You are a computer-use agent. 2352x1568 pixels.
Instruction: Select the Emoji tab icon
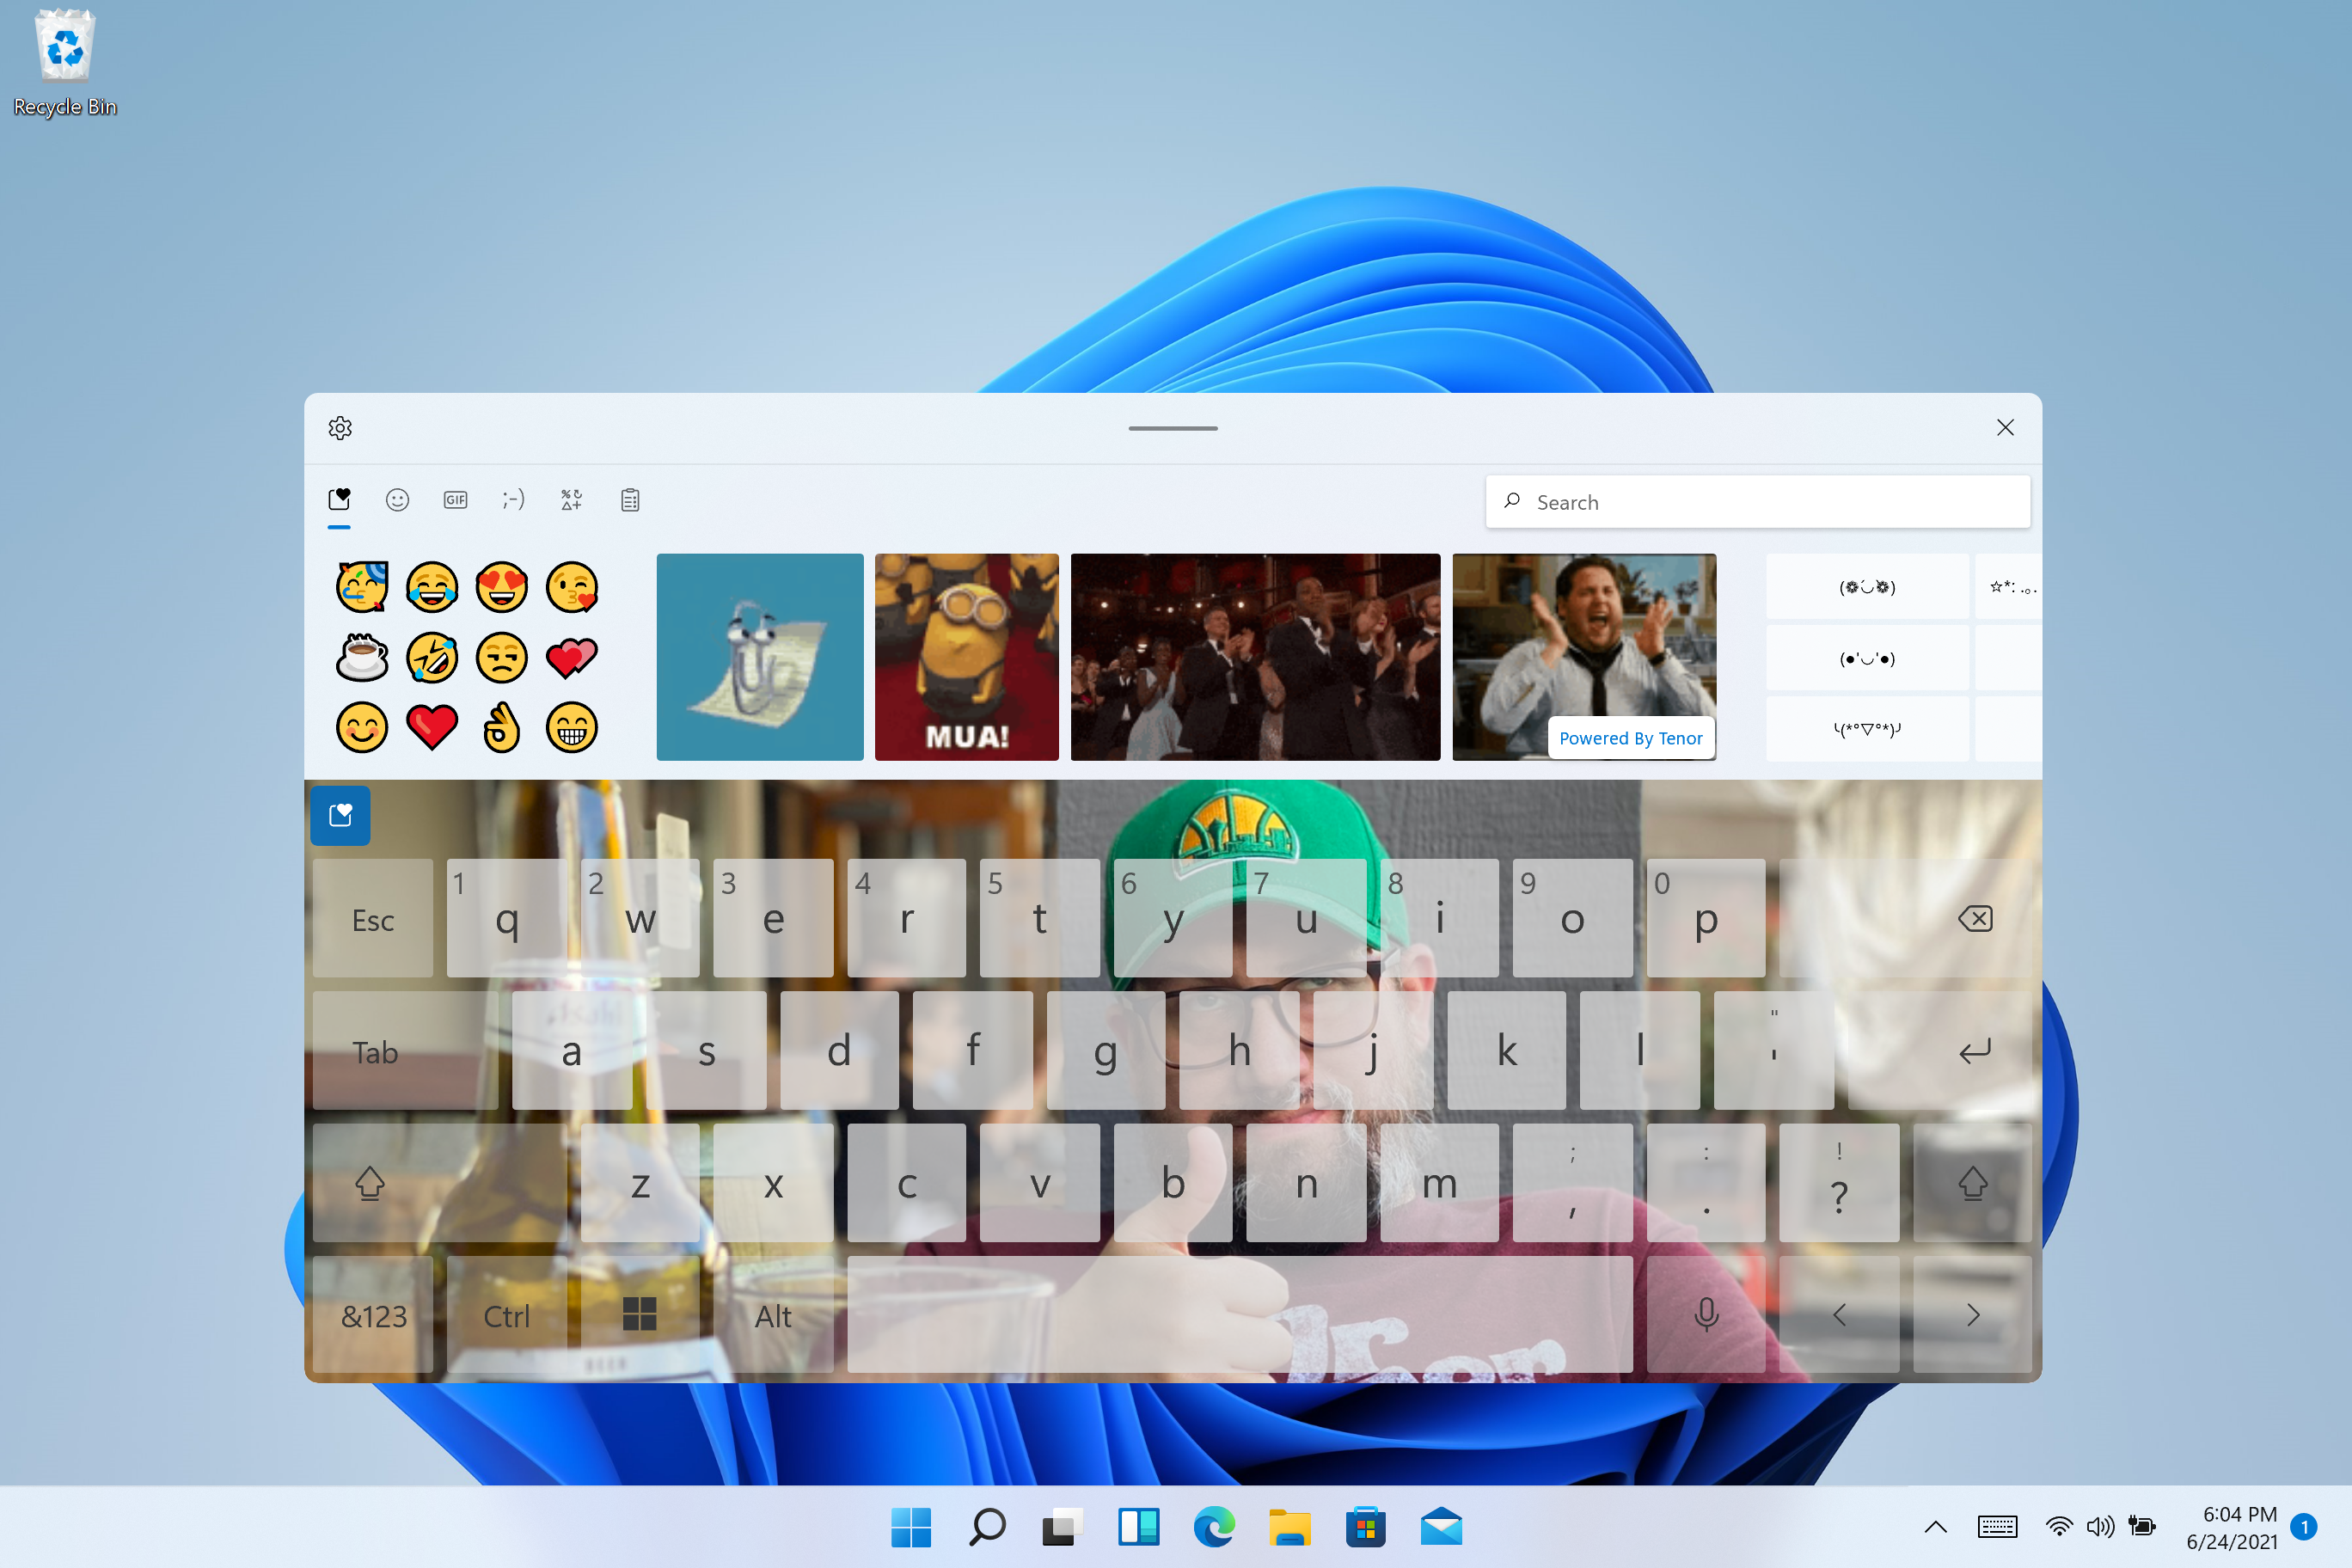point(397,499)
